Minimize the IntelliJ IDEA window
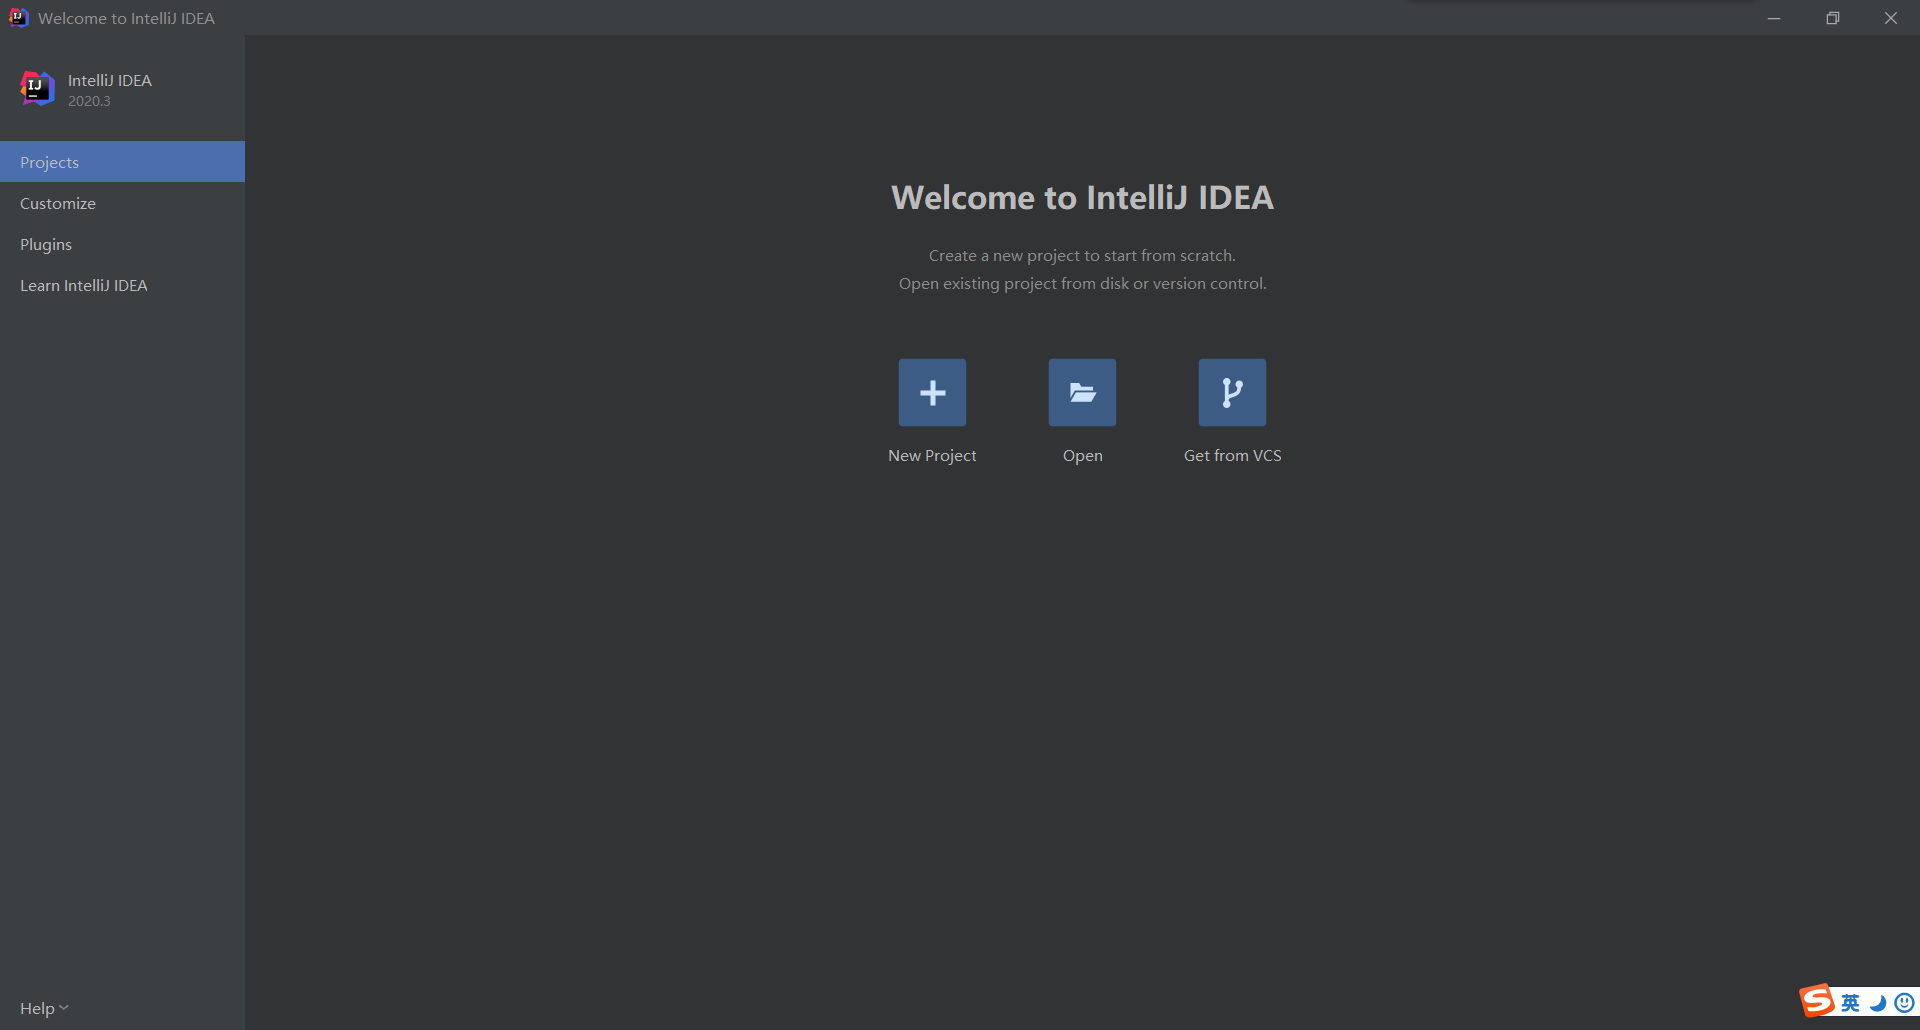 point(1774,18)
